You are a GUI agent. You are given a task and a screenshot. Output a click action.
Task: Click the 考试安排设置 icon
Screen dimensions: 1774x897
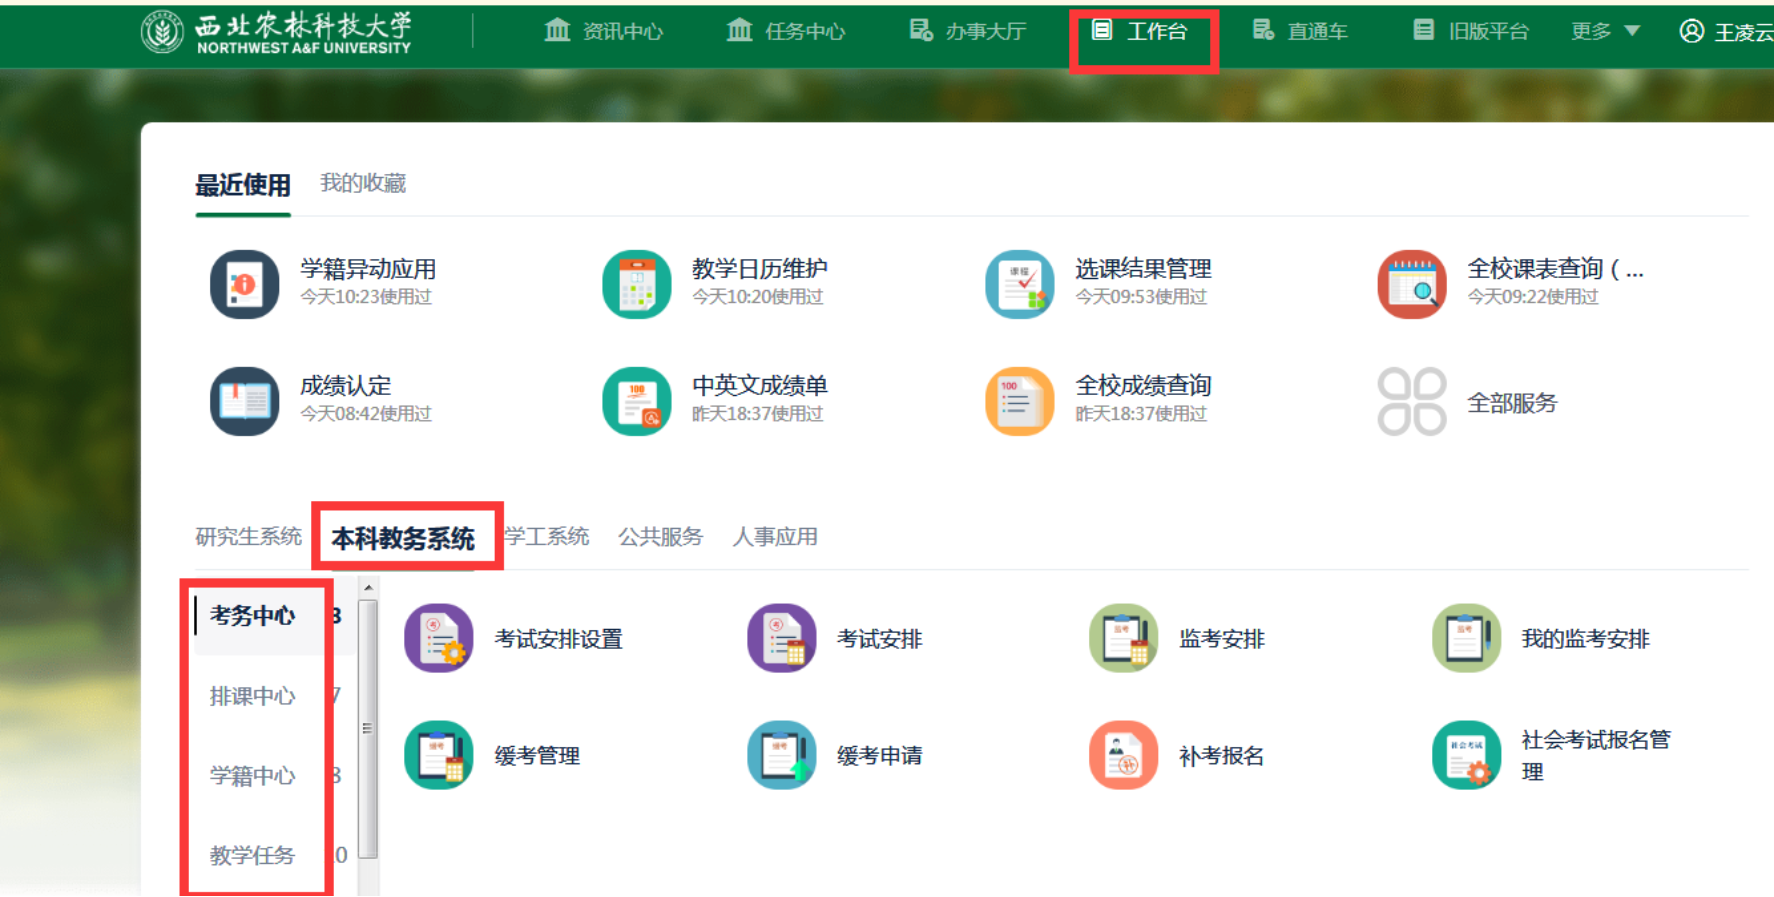tap(438, 638)
